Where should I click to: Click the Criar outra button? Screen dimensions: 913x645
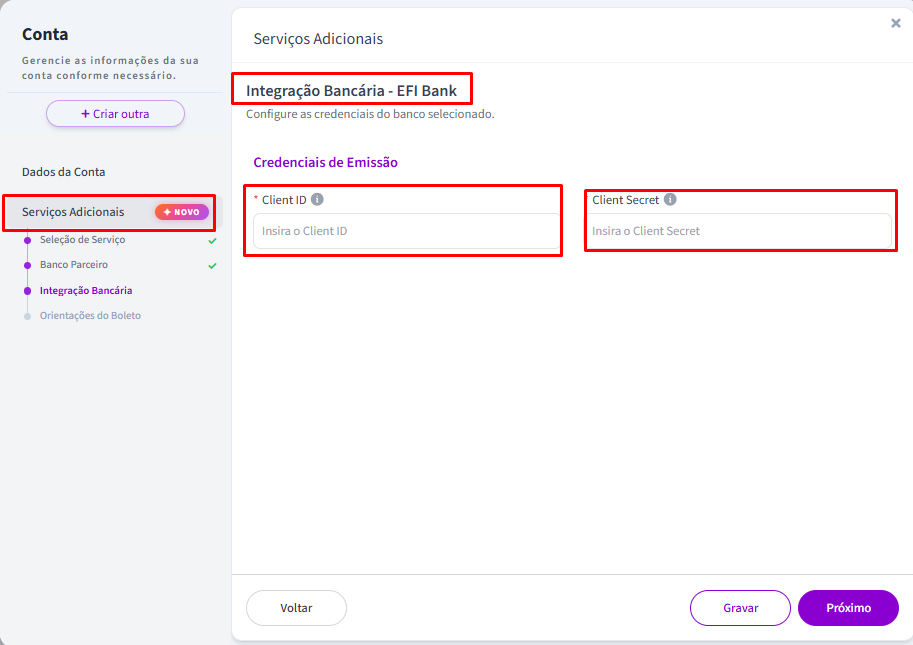pyautogui.click(x=115, y=114)
